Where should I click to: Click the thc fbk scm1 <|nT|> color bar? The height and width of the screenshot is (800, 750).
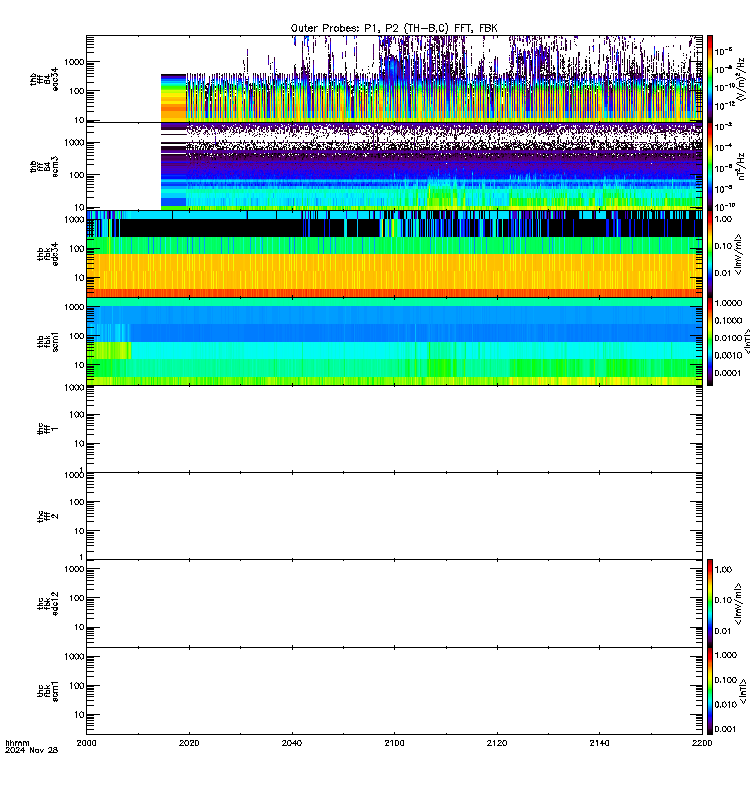[x=709, y=691]
